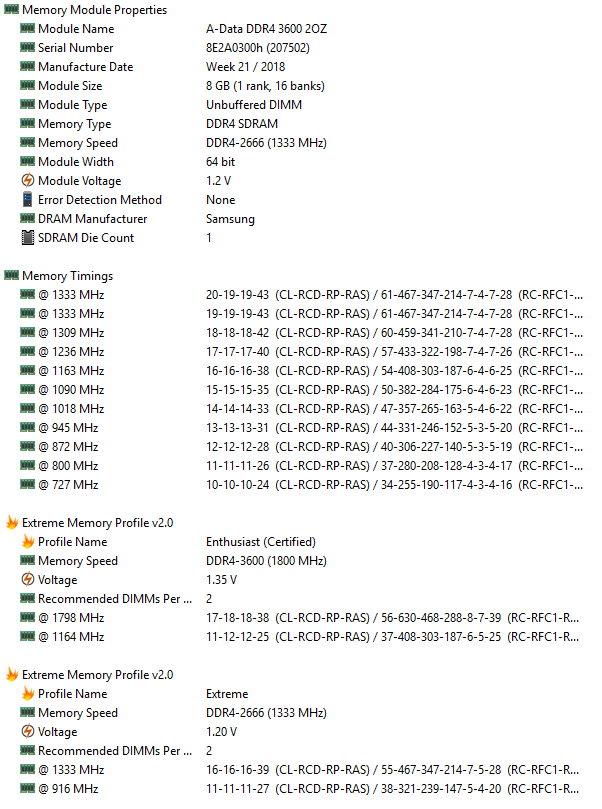Click the flame icon beside the Extreme Profile Name row
Image resolution: width=602 pixels, height=809 pixels.
point(28,693)
